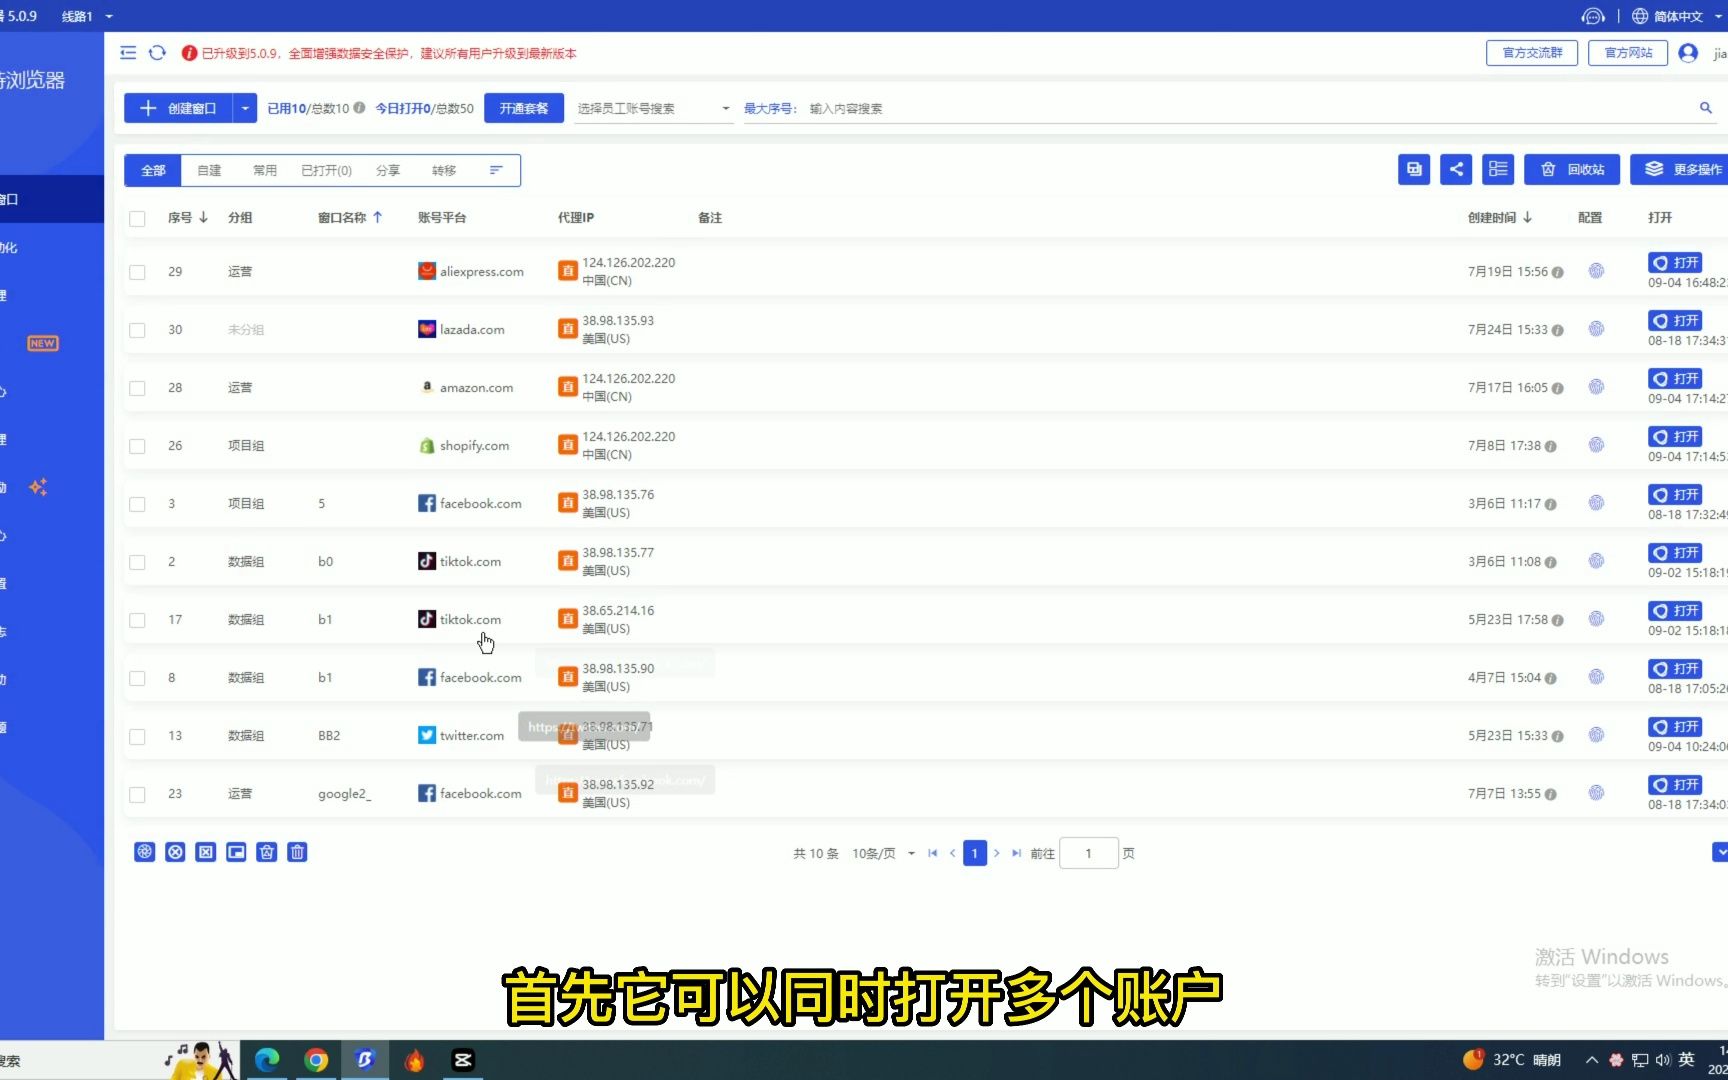Screen dimensions: 1728x1080
Task: Click the 回收站 button
Action: pyautogui.click(x=1572, y=170)
